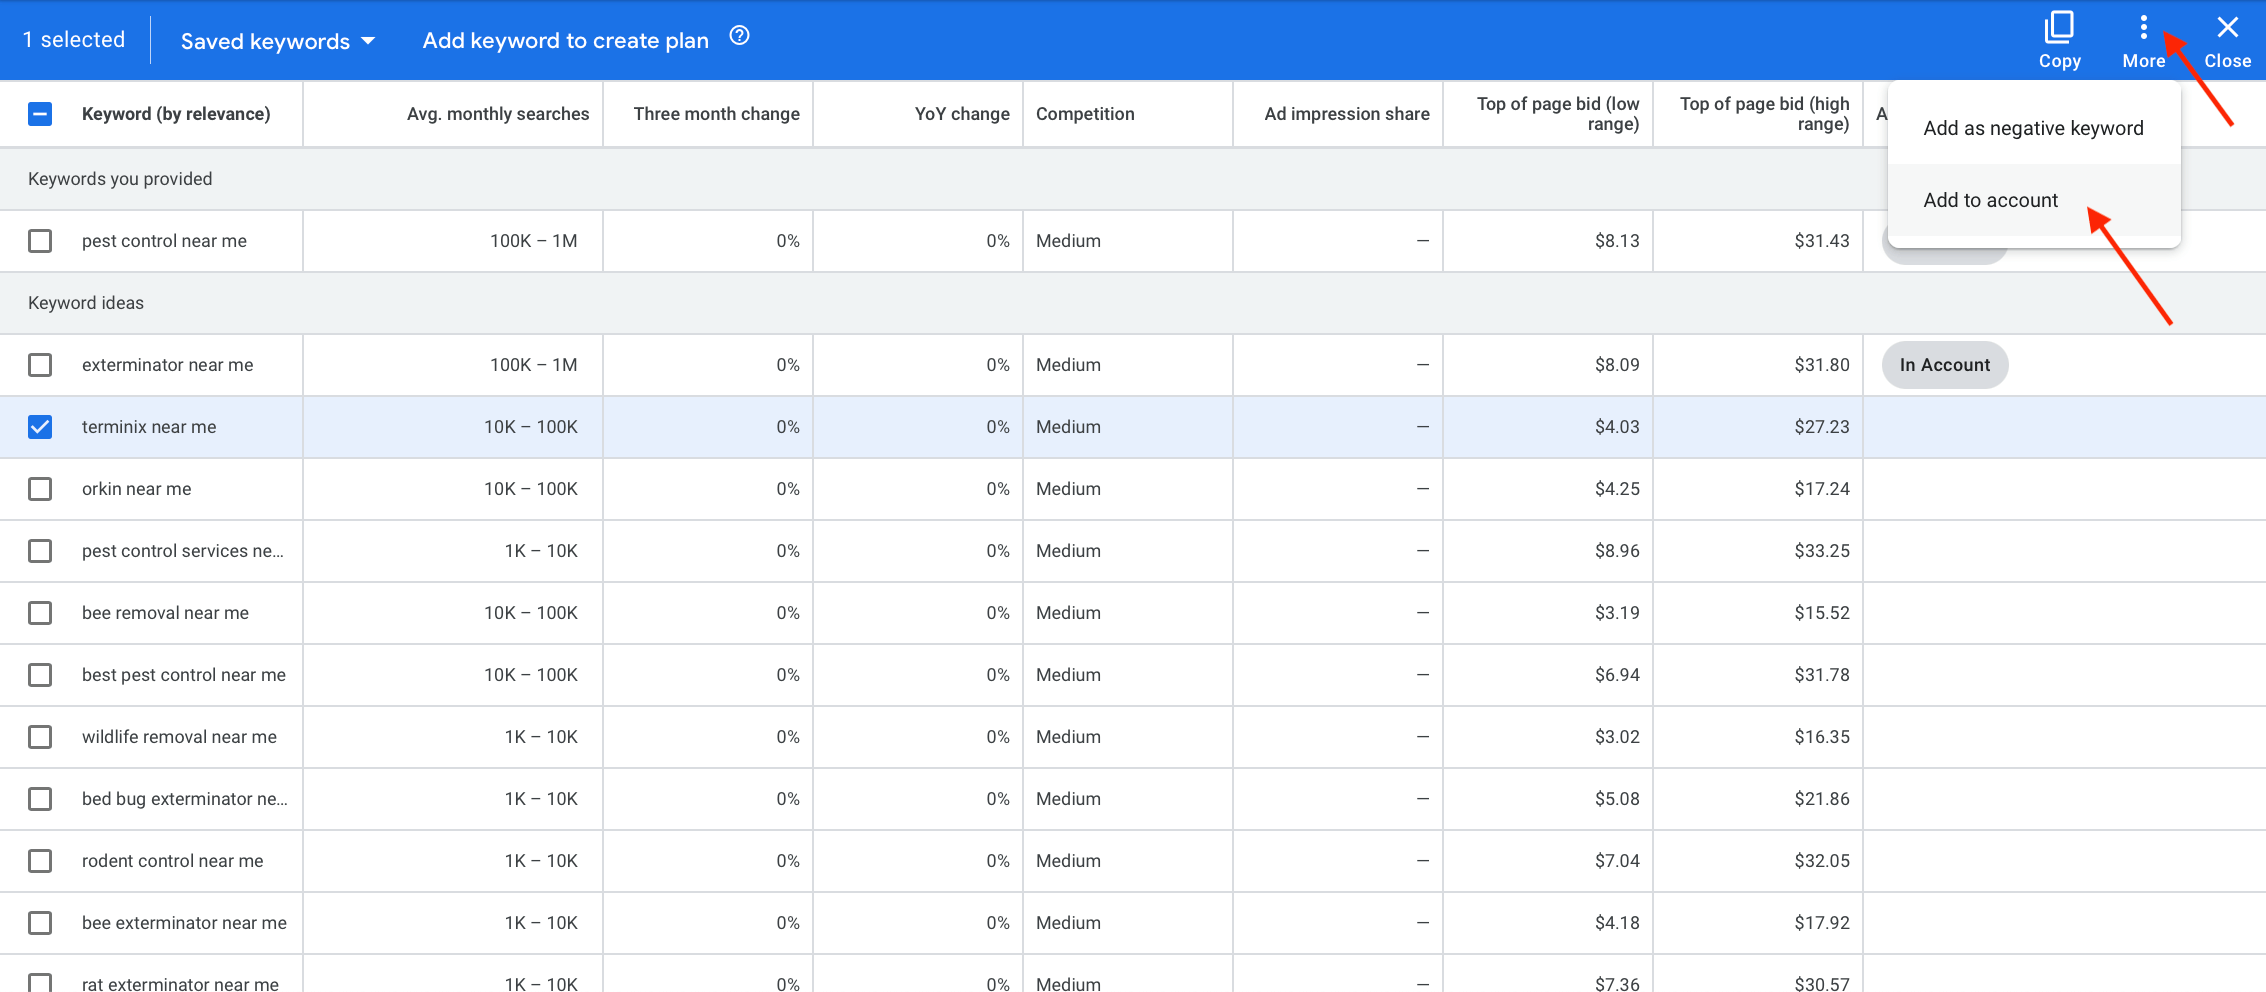The width and height of the screenshot is (2266, 992).
Task: Click the Keyword by relevance column header
Action: 175,114
